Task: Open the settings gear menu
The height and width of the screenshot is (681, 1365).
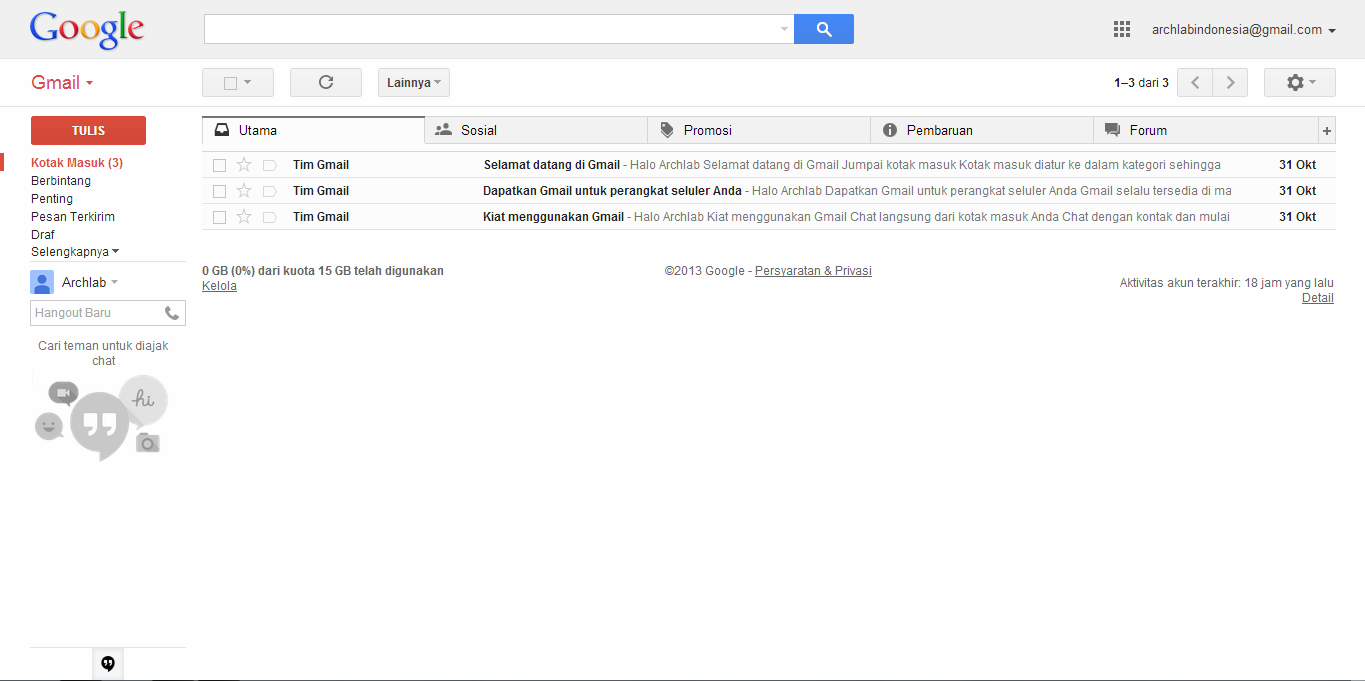Action: point(1300,82)
